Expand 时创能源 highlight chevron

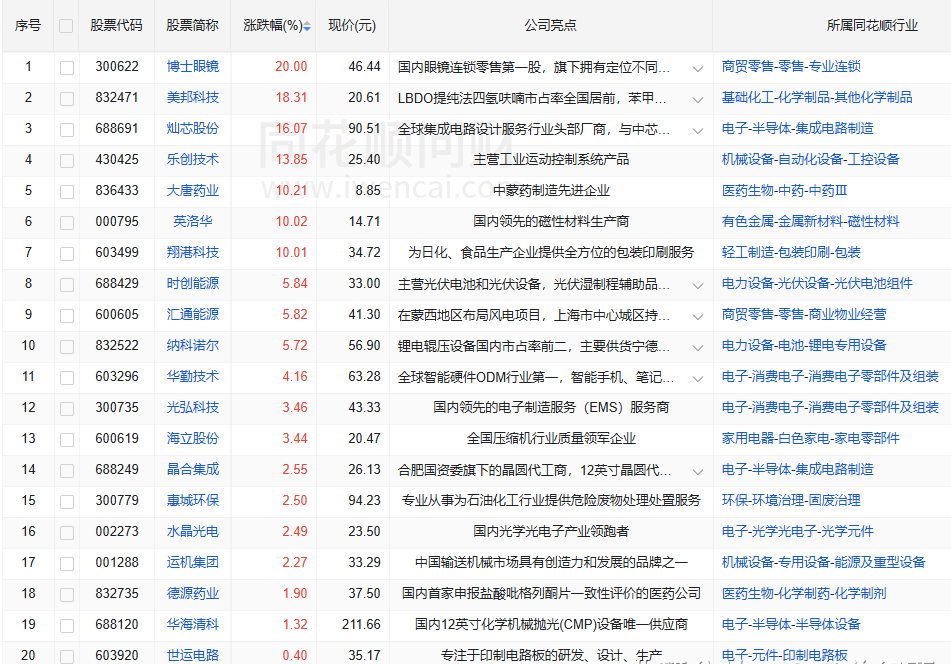(x=697, y=285)
